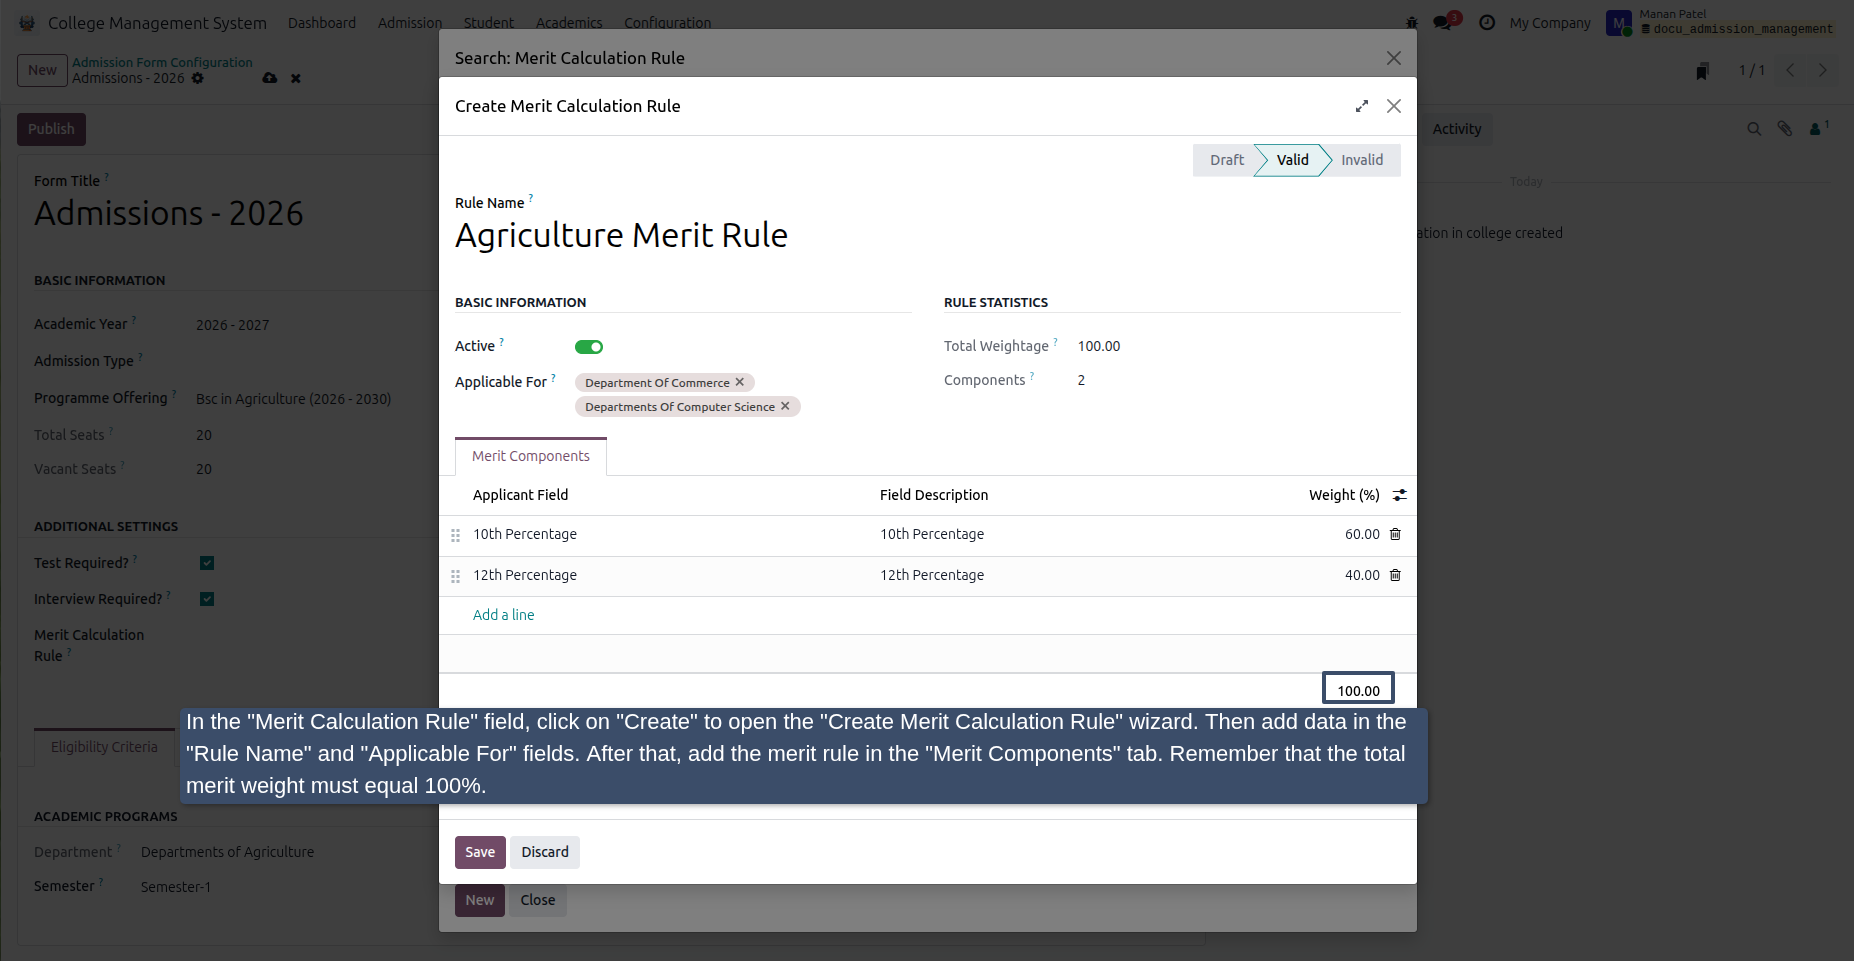The width and height of the screenshot is (1854, 961).
Task: Open attachments paperclip in the chatter
Action: (1785, 129)
